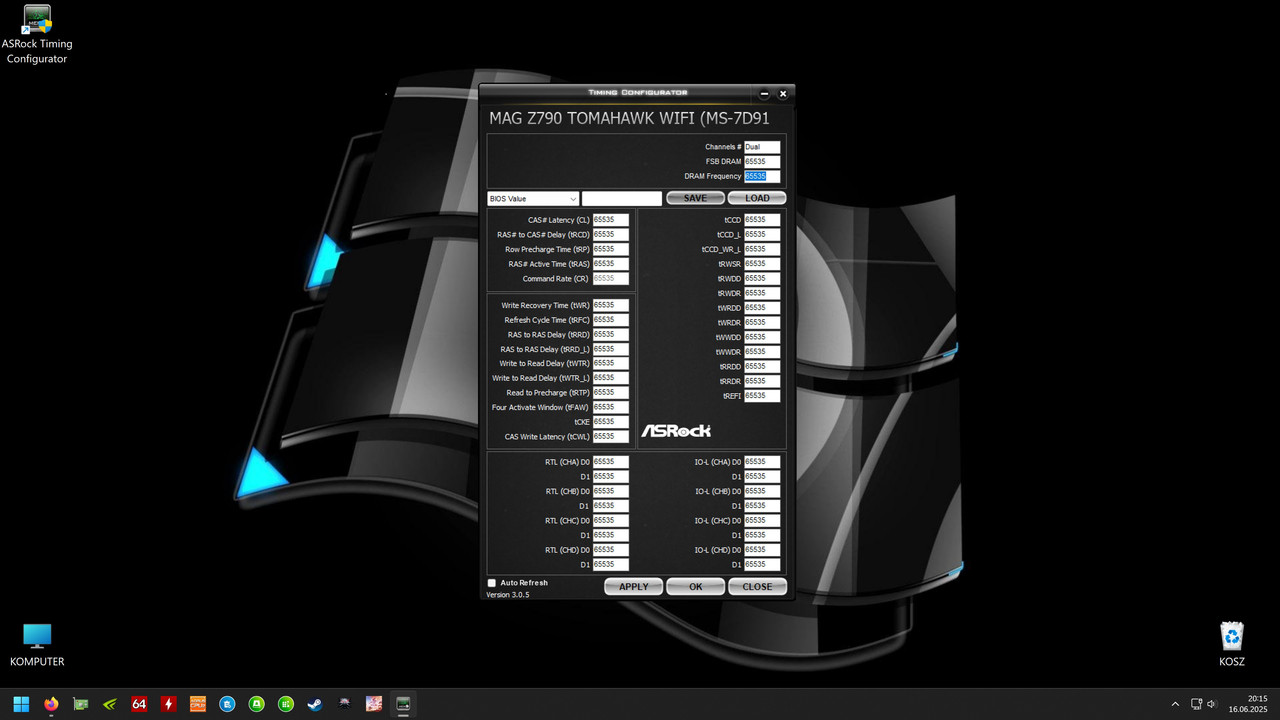
Task: Open the Windows Start menu
Action: (x=21, y=704)
